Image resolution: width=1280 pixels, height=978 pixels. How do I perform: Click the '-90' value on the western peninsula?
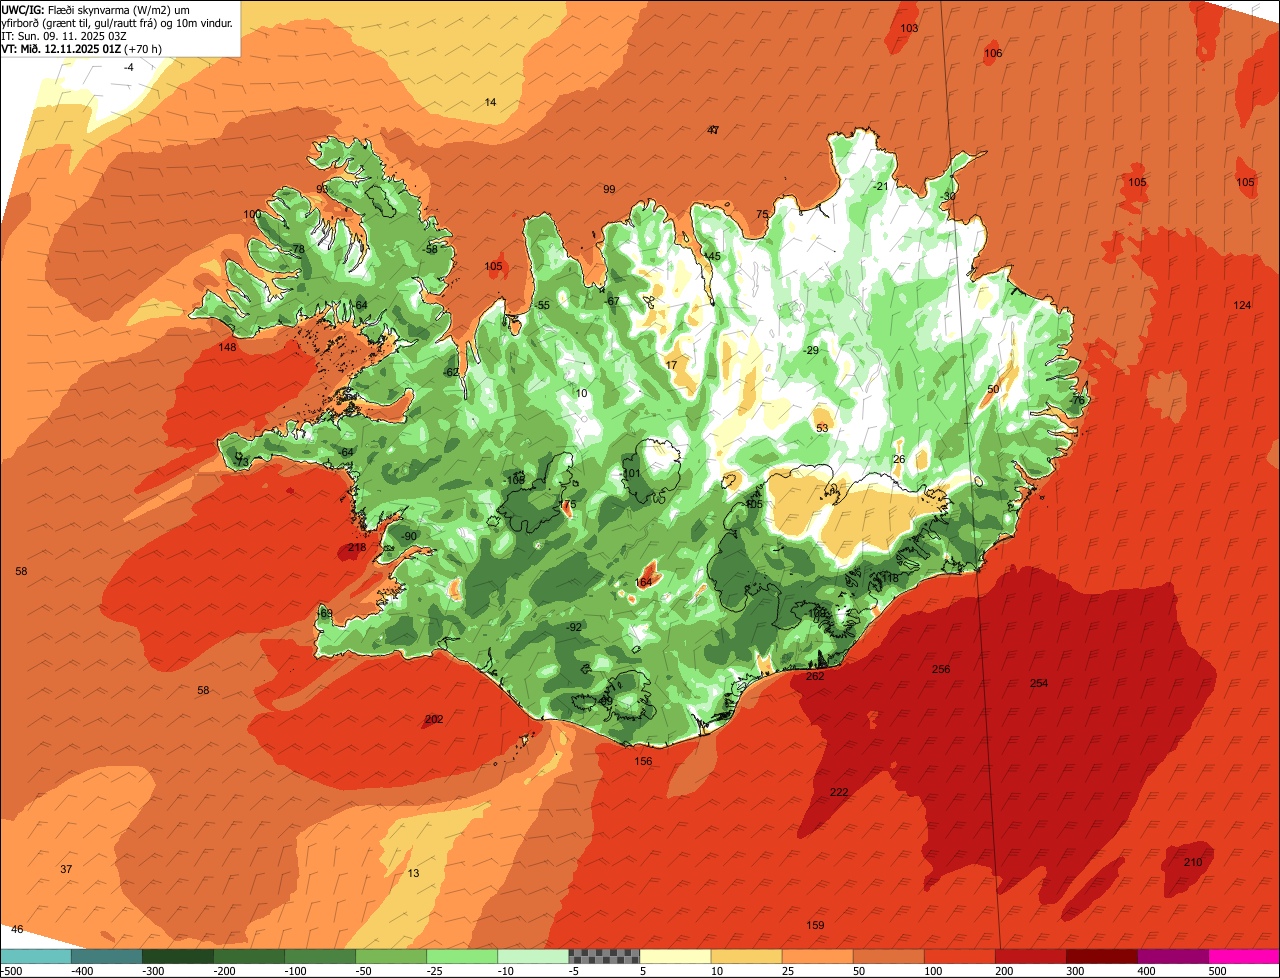[408, 536]
